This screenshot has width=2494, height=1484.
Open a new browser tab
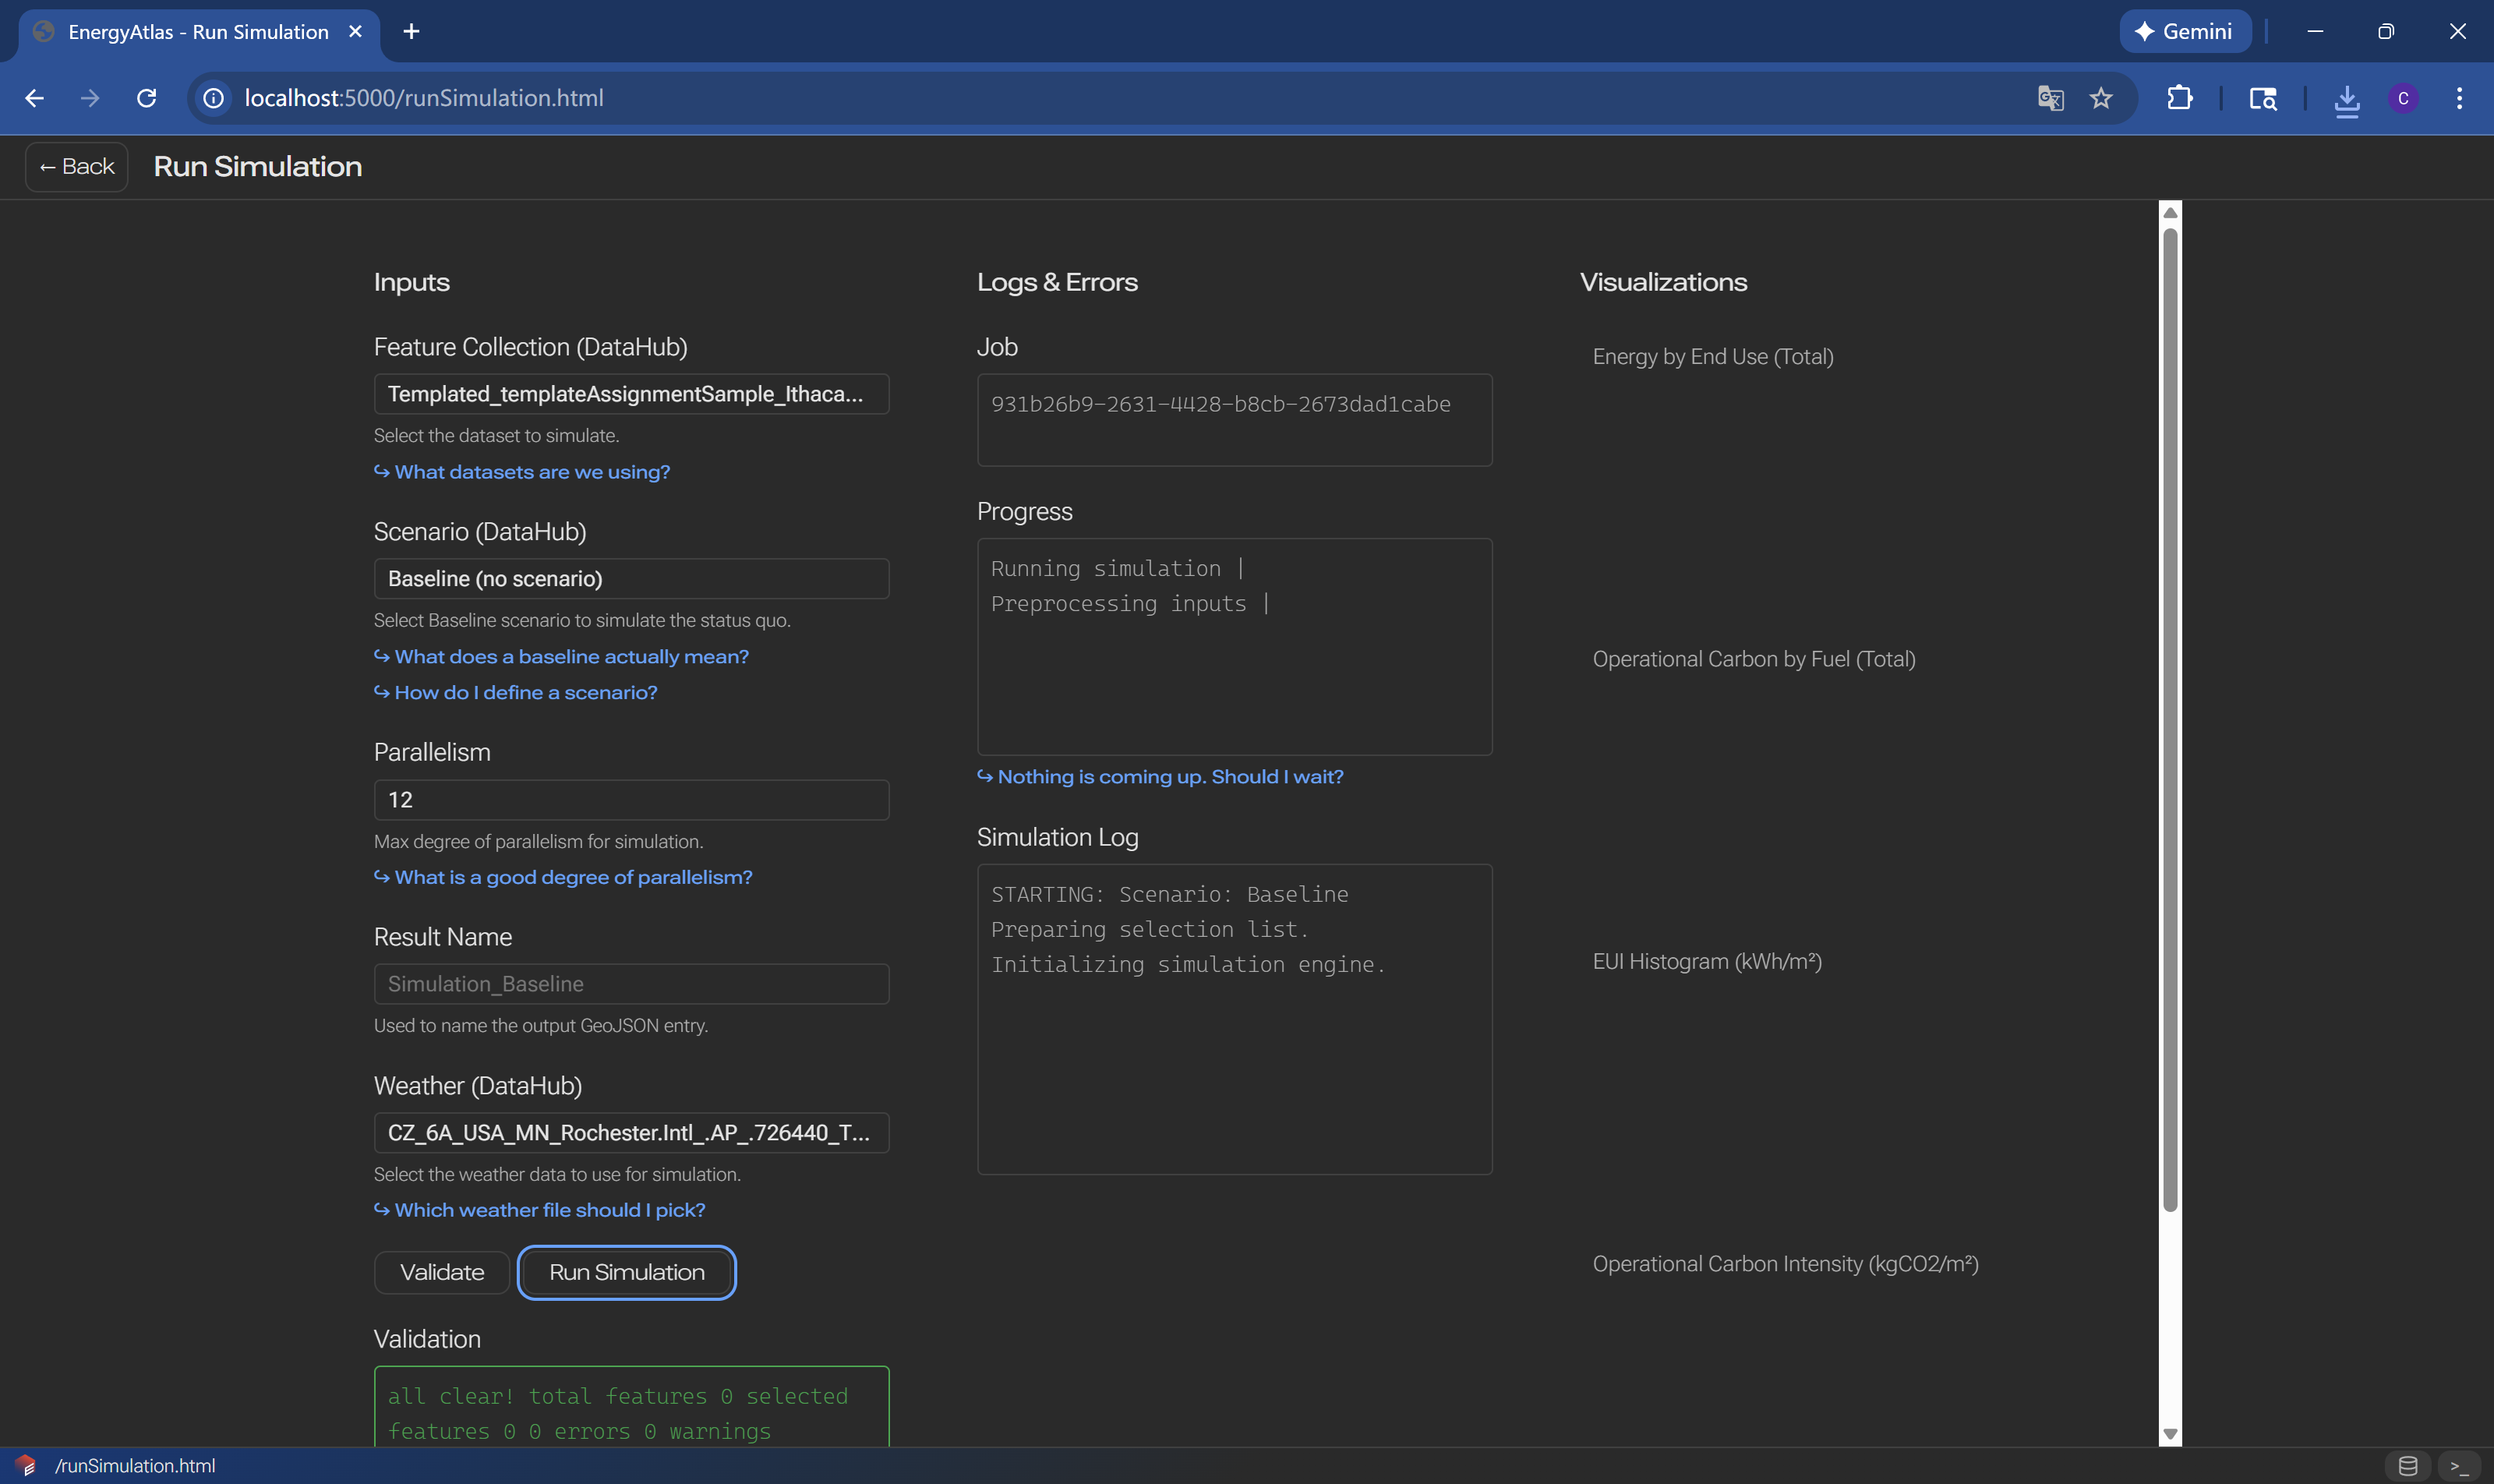[411, 32]
